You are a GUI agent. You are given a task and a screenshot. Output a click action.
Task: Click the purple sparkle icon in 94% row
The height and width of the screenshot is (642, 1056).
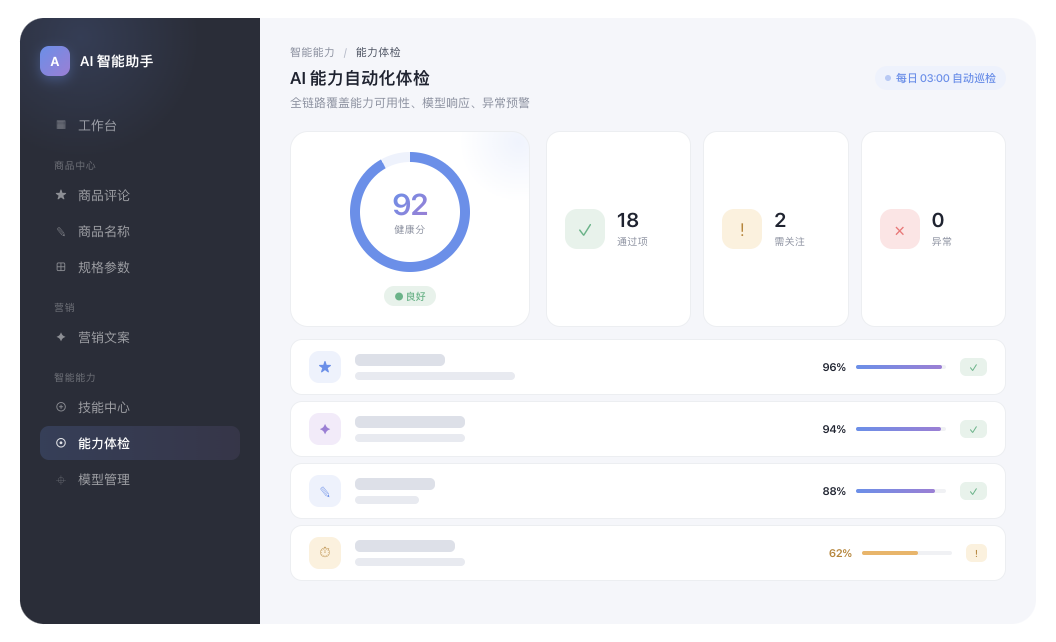[325, 429]
